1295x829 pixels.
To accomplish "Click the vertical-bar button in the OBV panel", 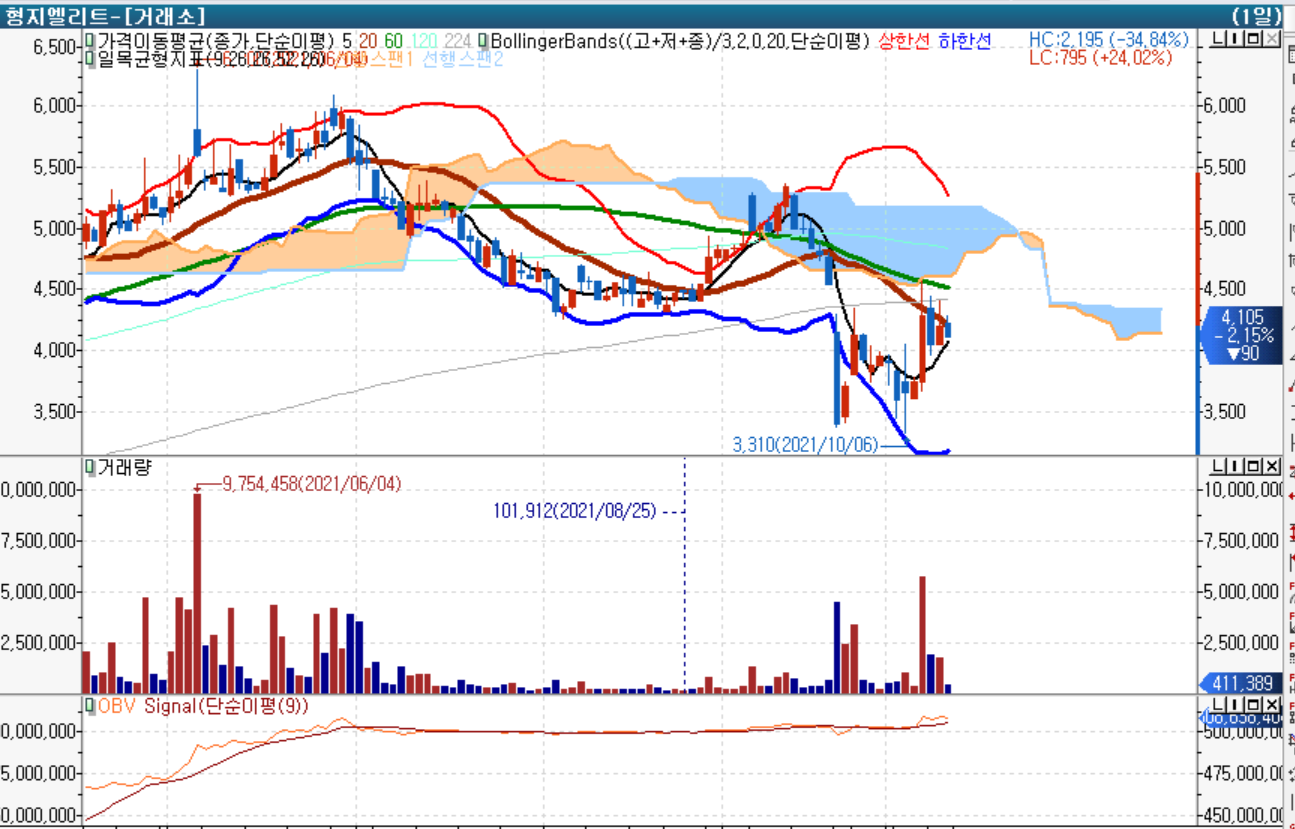I will [1235, 705].
